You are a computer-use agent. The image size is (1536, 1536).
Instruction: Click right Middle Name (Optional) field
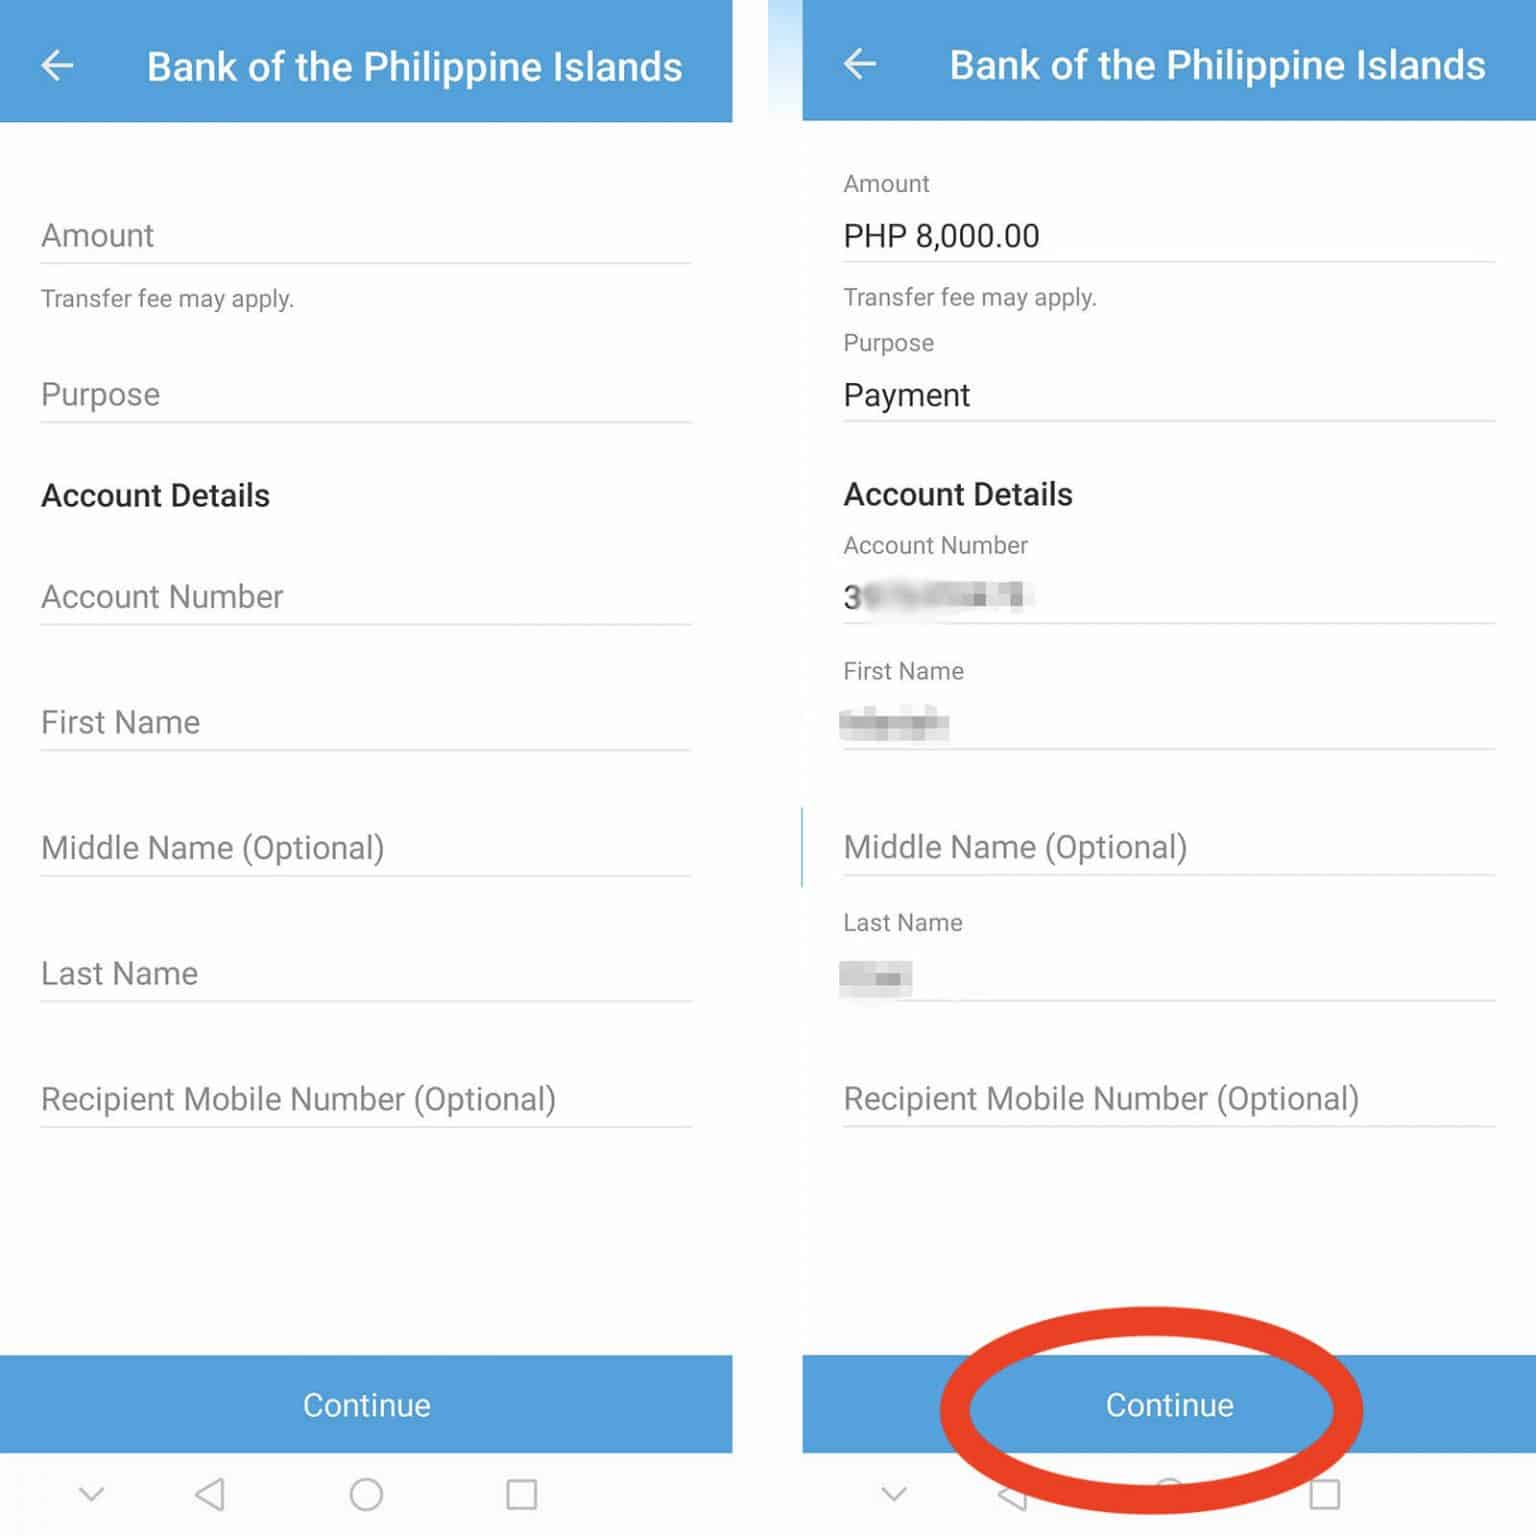pos(1168,848)
